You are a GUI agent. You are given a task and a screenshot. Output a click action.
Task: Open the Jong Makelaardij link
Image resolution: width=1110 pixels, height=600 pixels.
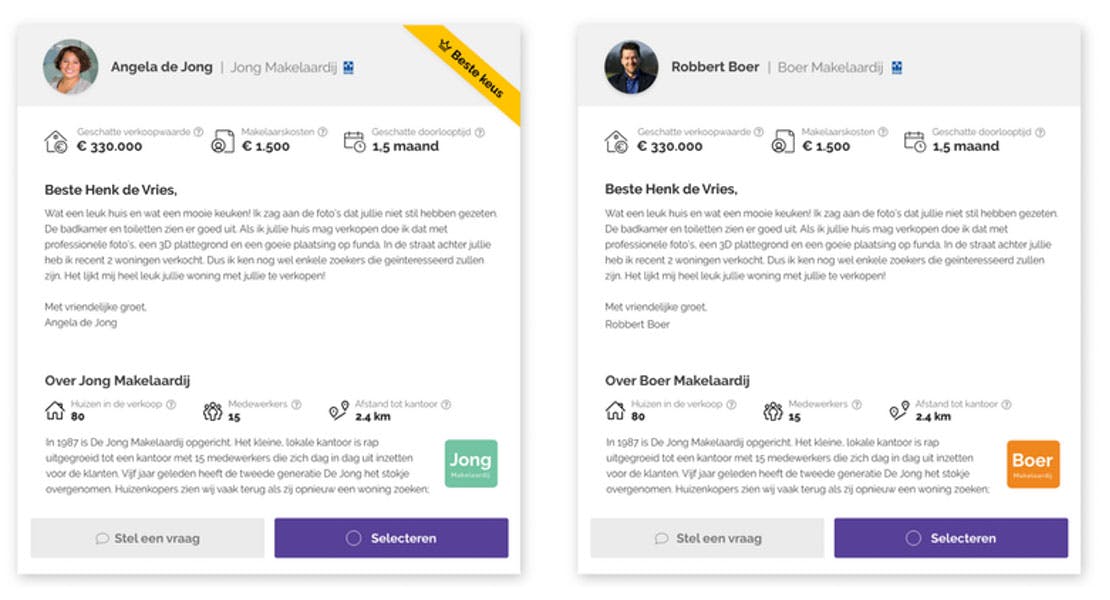pos(289,66)
